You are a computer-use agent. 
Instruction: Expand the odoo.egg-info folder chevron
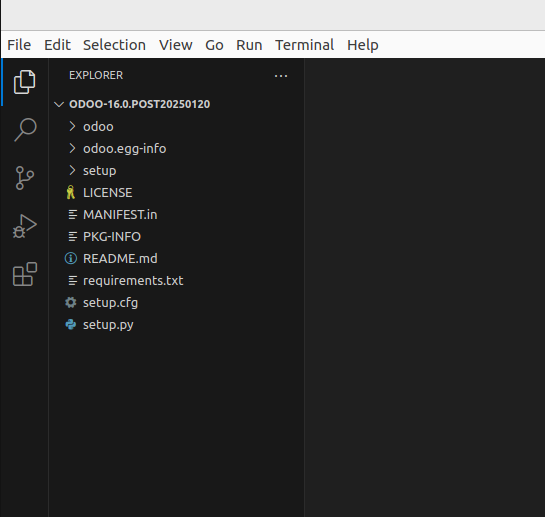click(x=72, y=148)
